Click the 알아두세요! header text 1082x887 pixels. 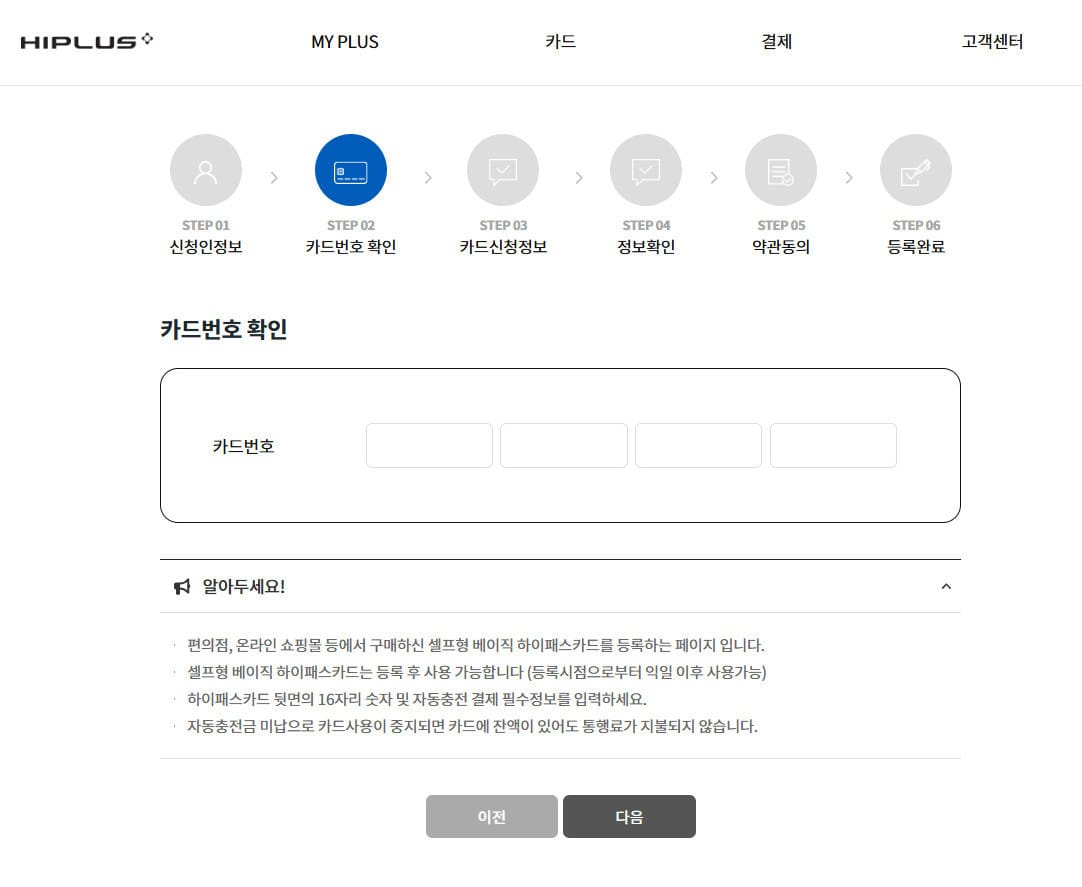tap(244, 587)
